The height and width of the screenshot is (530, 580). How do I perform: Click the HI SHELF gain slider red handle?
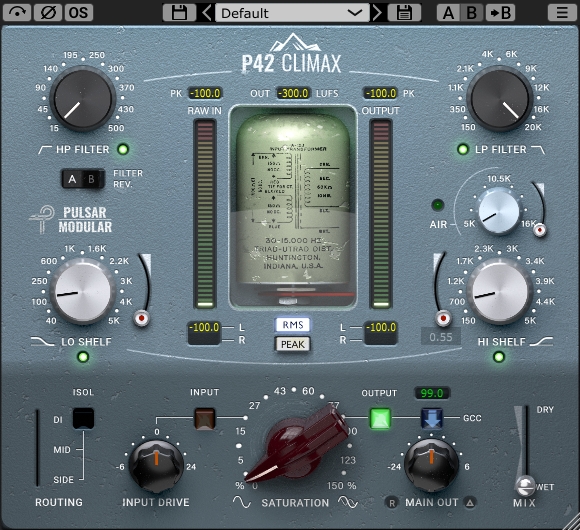point(443,318)
